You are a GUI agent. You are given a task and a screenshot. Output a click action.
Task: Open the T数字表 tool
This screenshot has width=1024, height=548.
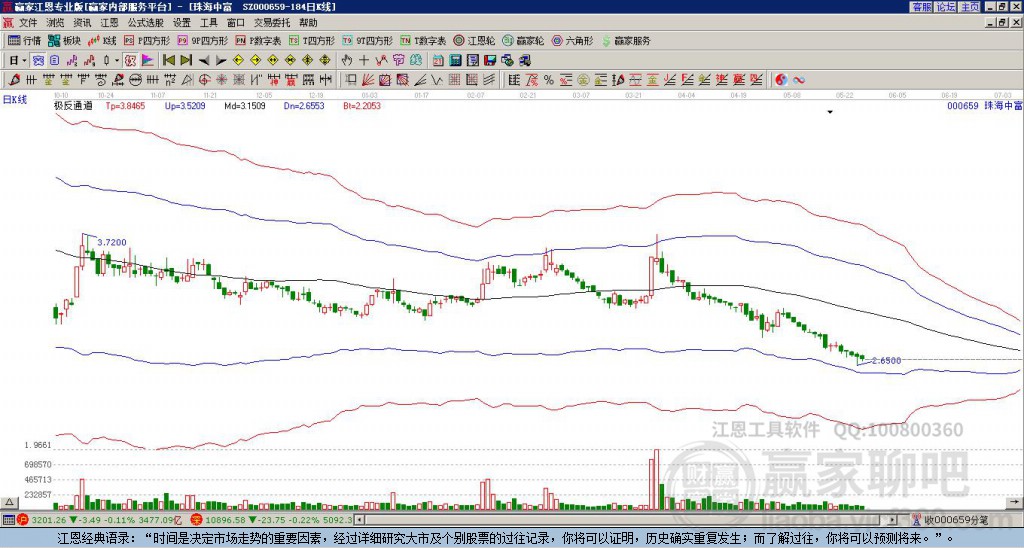[423, 40]
